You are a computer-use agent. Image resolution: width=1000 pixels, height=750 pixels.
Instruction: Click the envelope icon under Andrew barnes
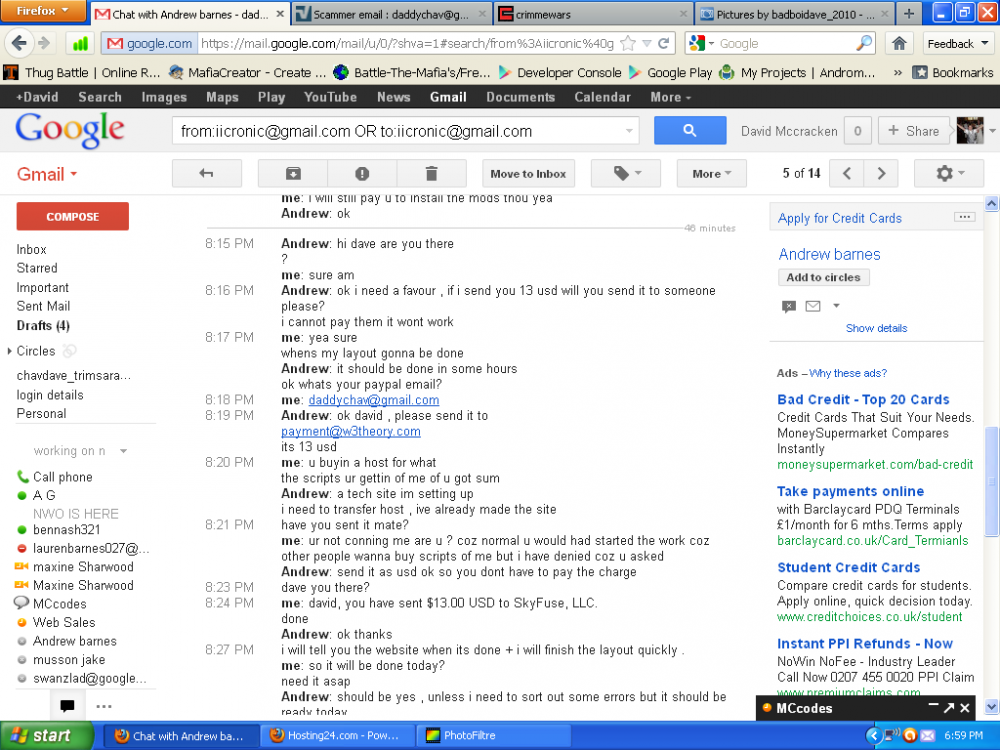813,306
